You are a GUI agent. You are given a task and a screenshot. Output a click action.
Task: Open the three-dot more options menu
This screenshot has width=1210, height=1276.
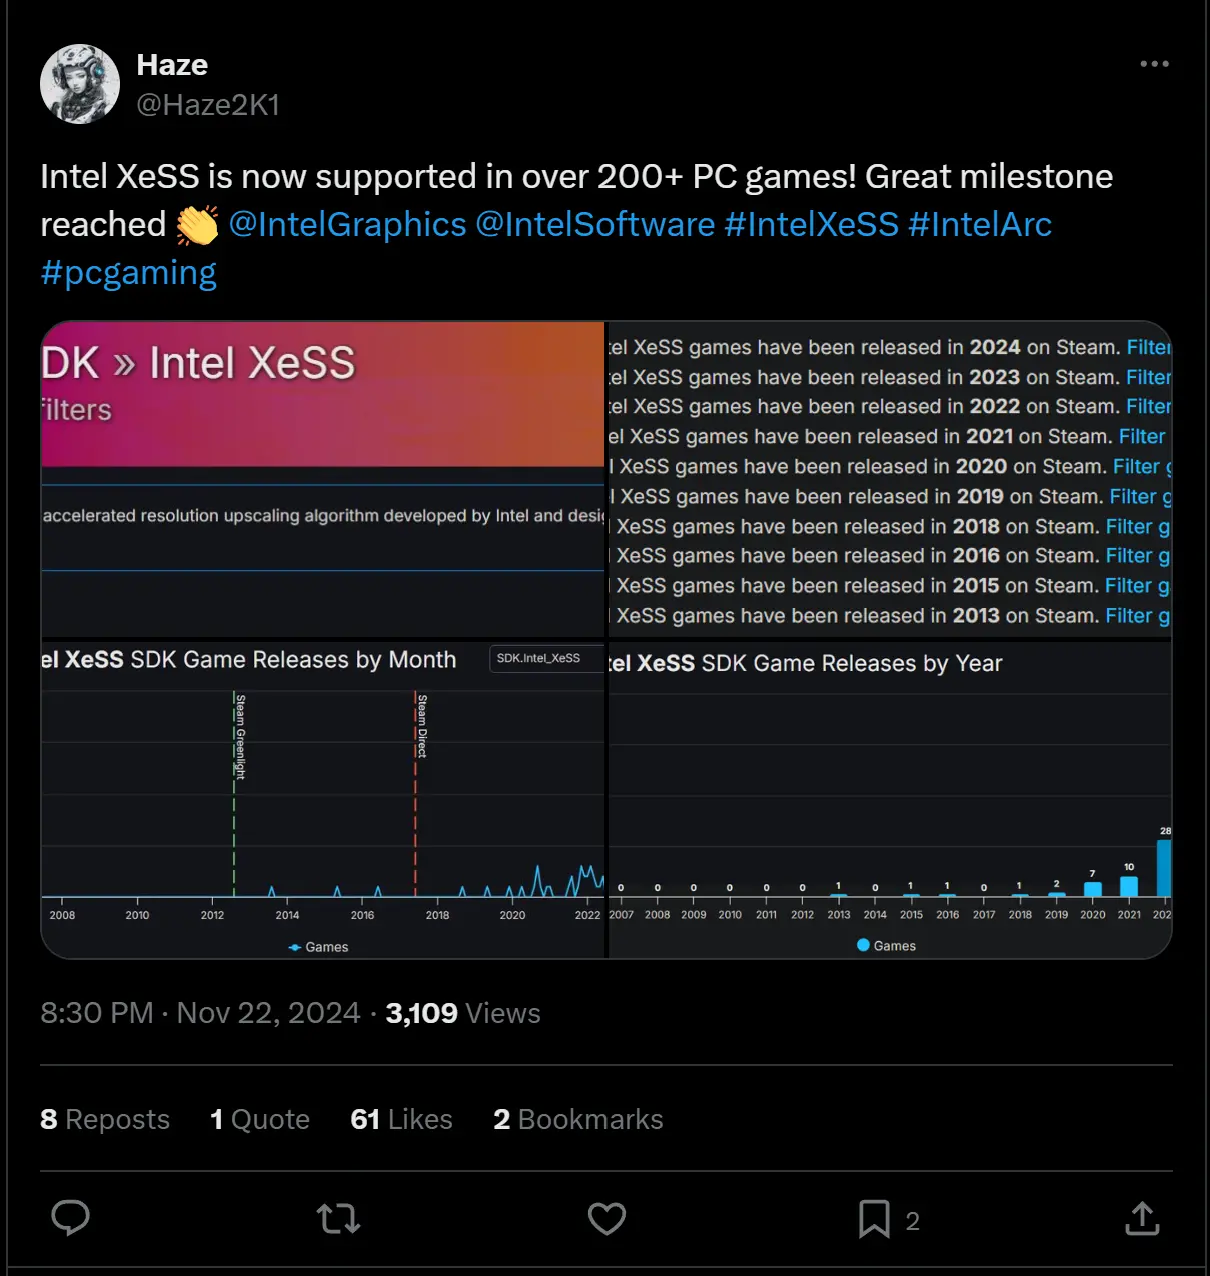(1154, 64)
